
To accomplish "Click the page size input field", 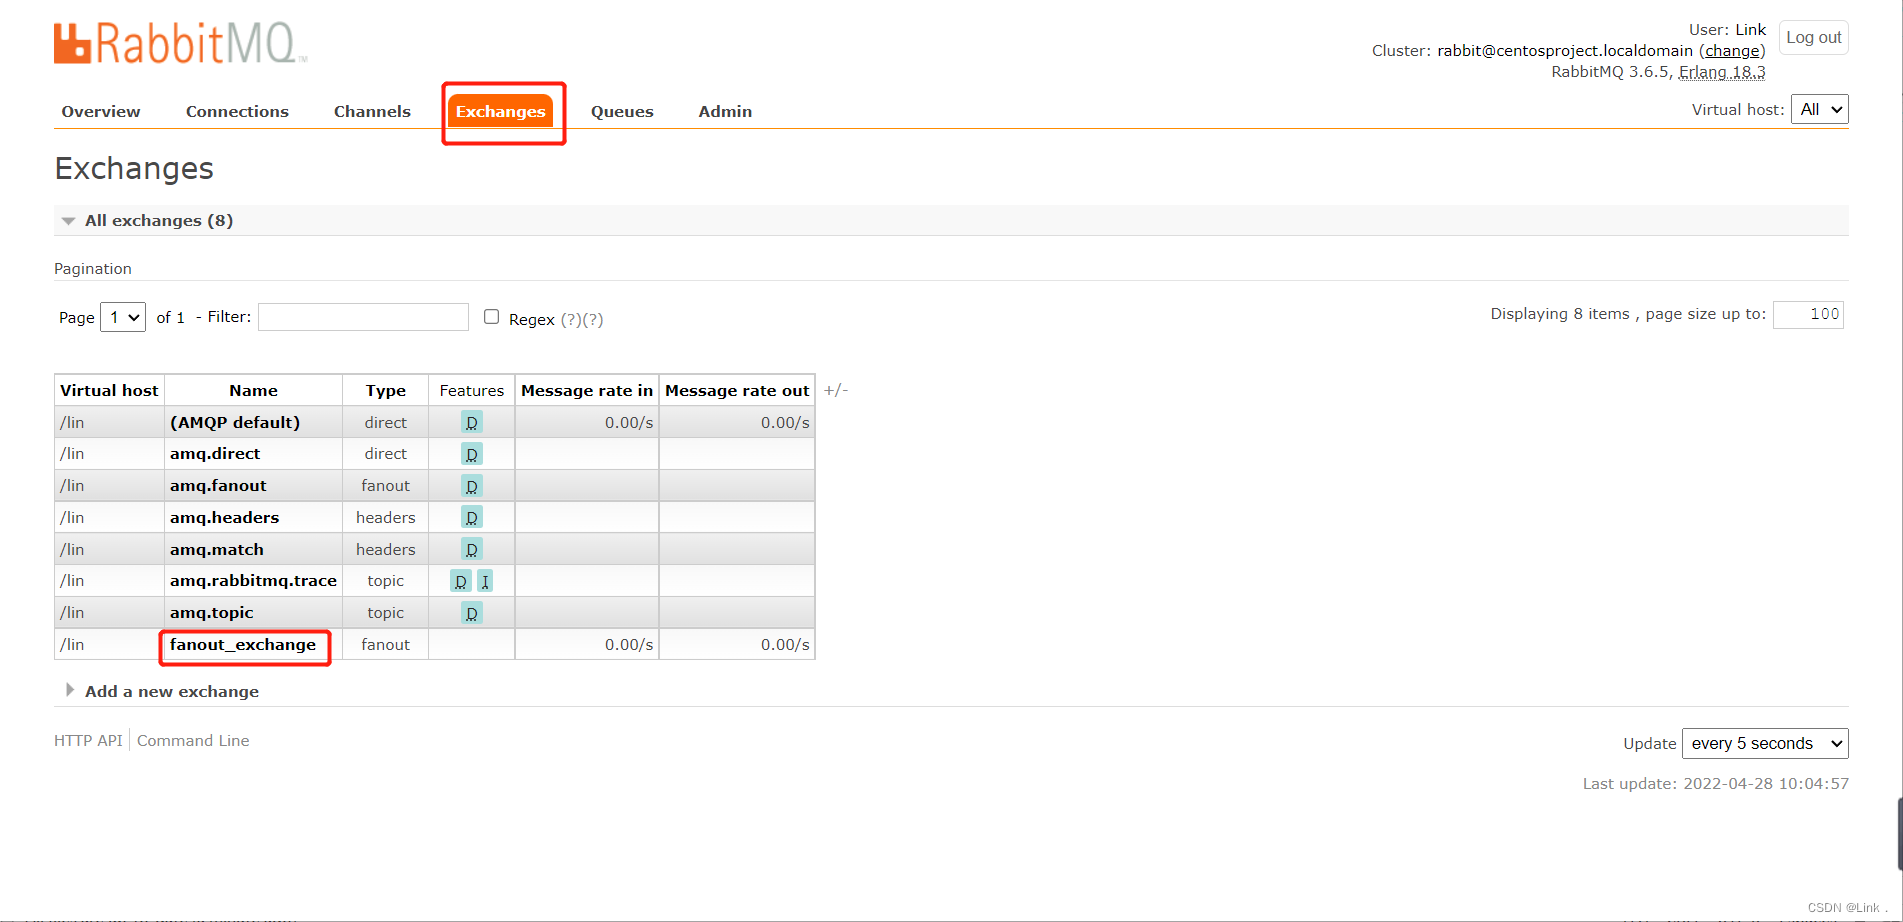I will 1808,314.
